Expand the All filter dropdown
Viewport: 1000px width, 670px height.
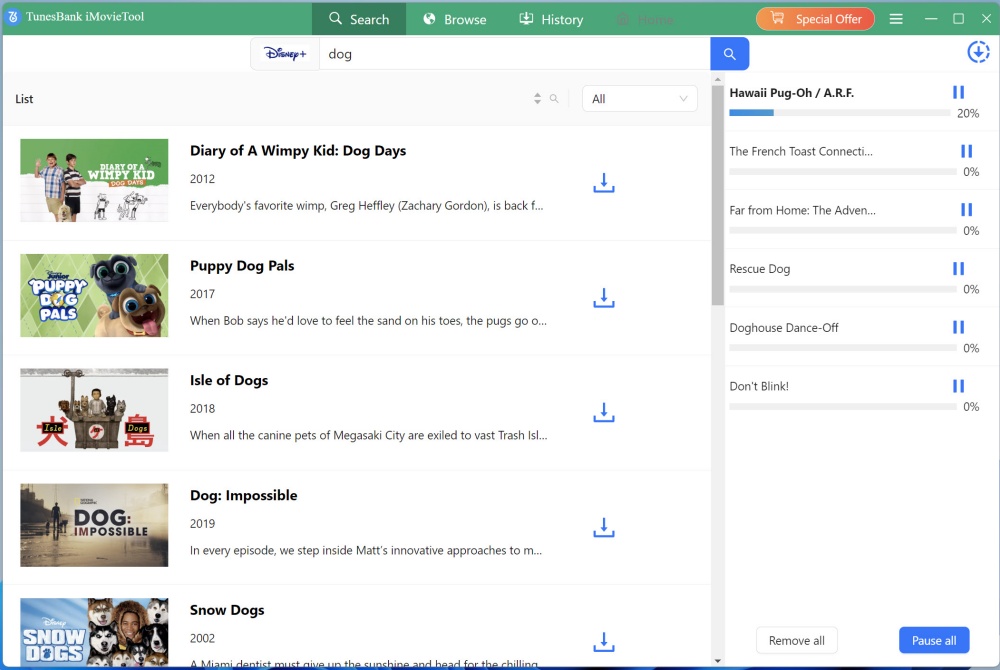point(640,99)
